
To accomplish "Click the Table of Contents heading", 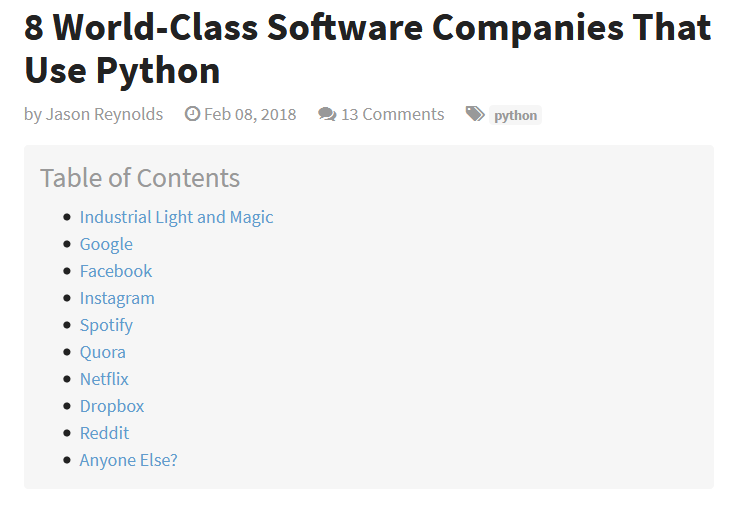I will 140,178.
